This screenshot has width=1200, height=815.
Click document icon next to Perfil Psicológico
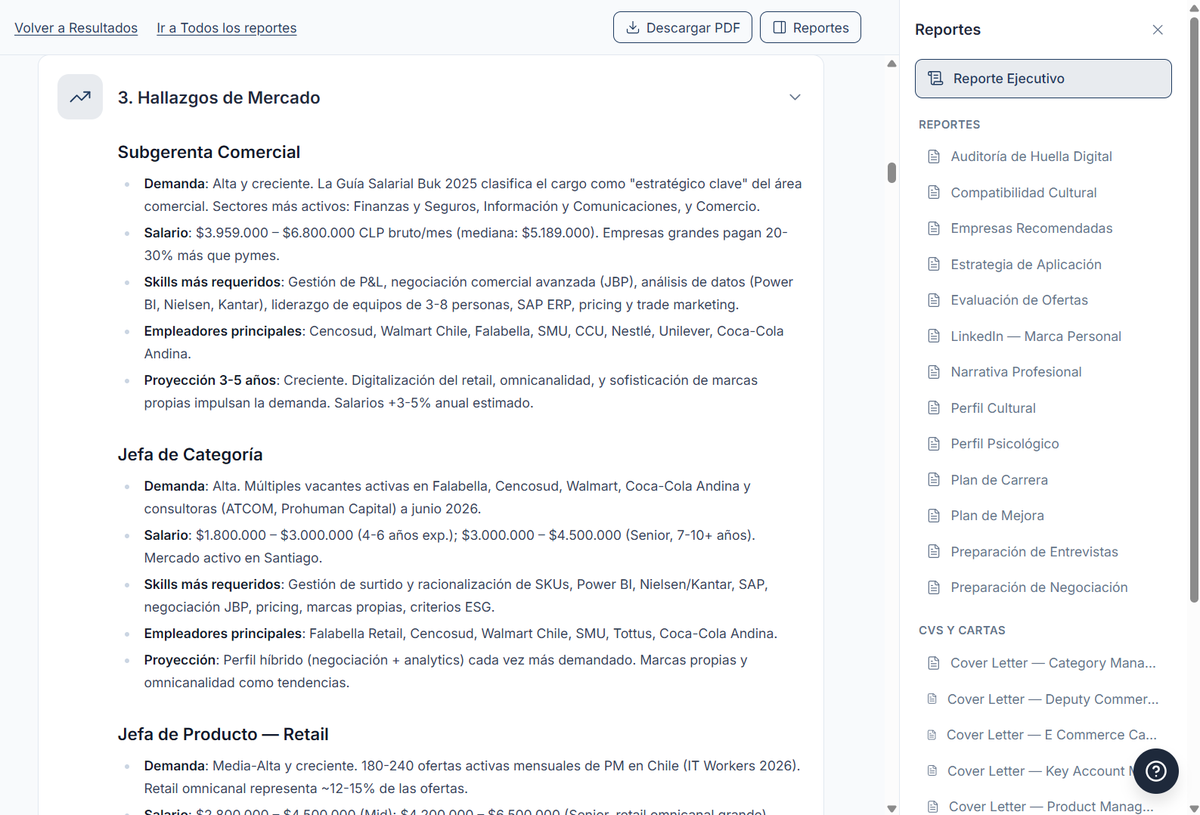click(x=934, y=444)
